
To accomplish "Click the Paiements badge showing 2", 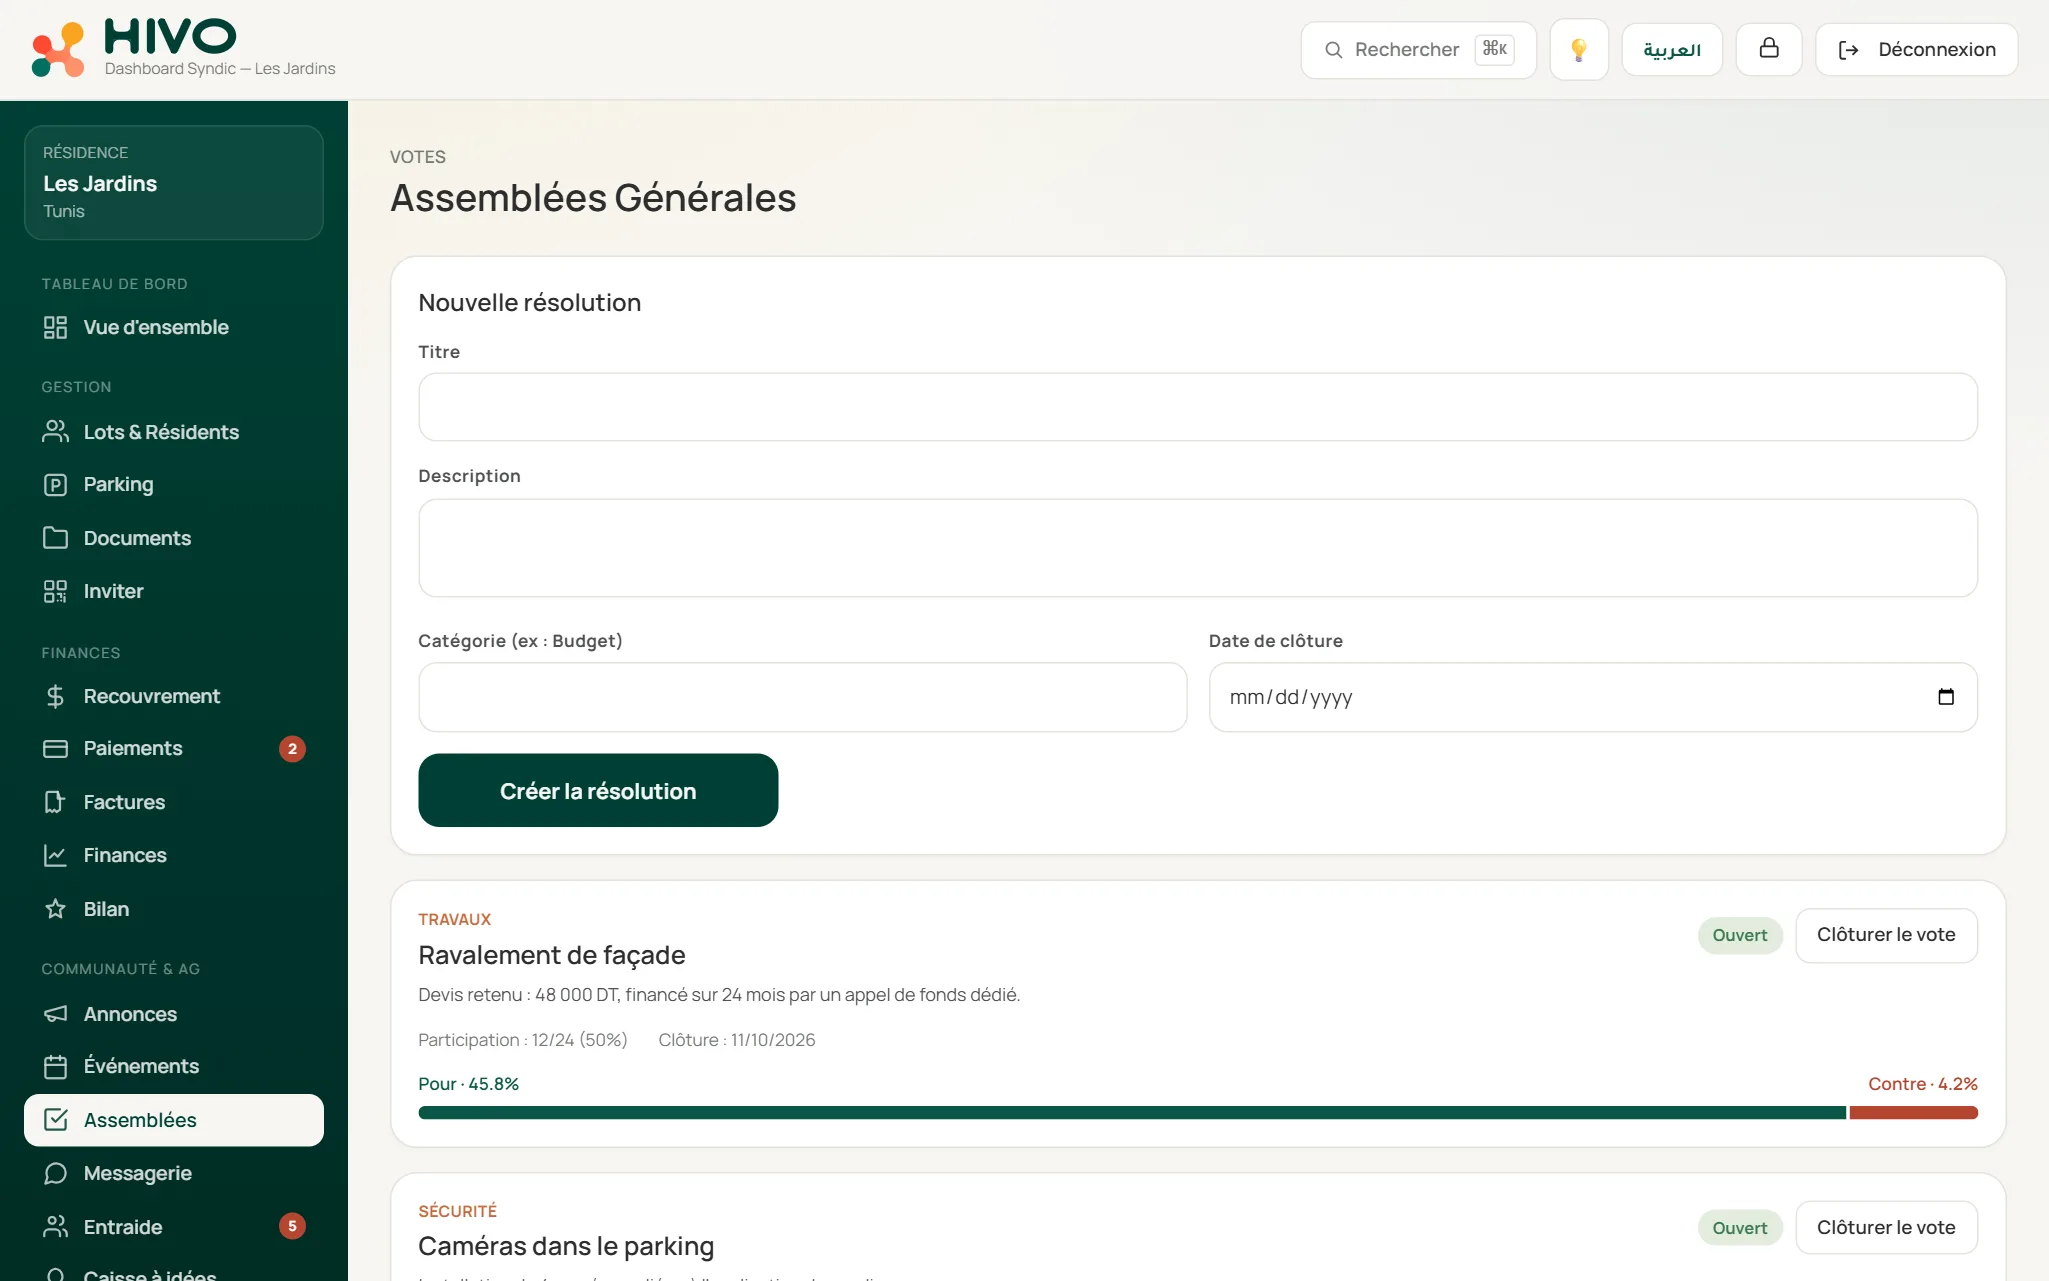I will pyautogui.click(x=292, y=749).
